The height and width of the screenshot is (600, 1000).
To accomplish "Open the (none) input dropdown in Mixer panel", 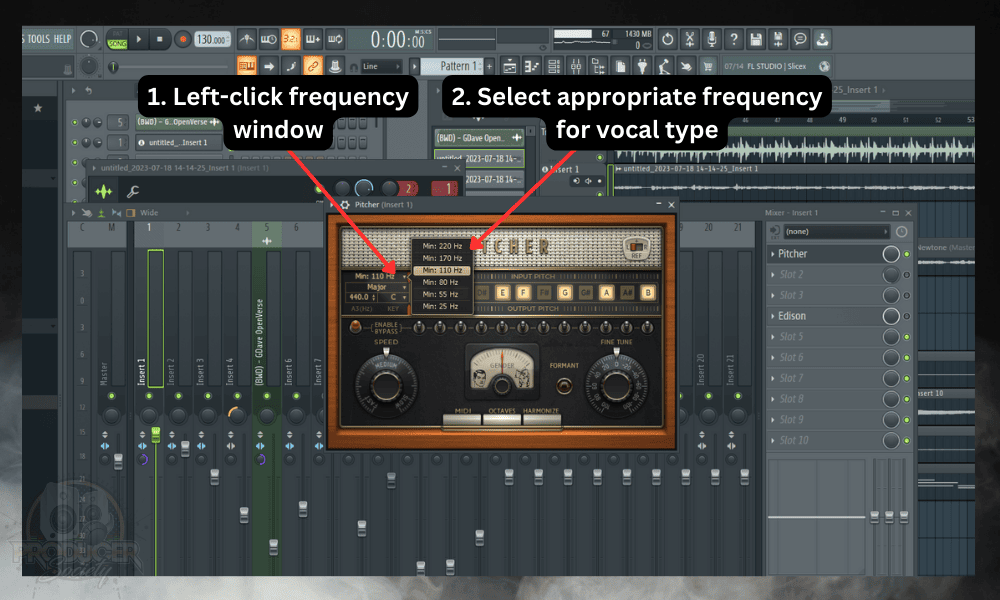I will click(835, 231).
